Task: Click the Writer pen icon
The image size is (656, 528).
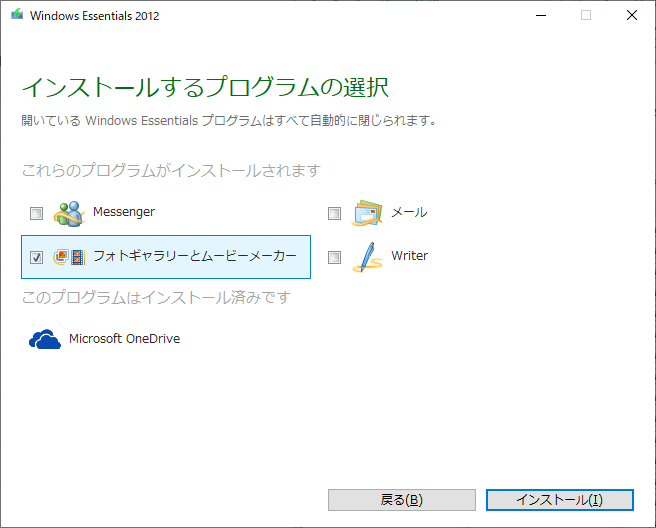Action: (x=367, y=257)
